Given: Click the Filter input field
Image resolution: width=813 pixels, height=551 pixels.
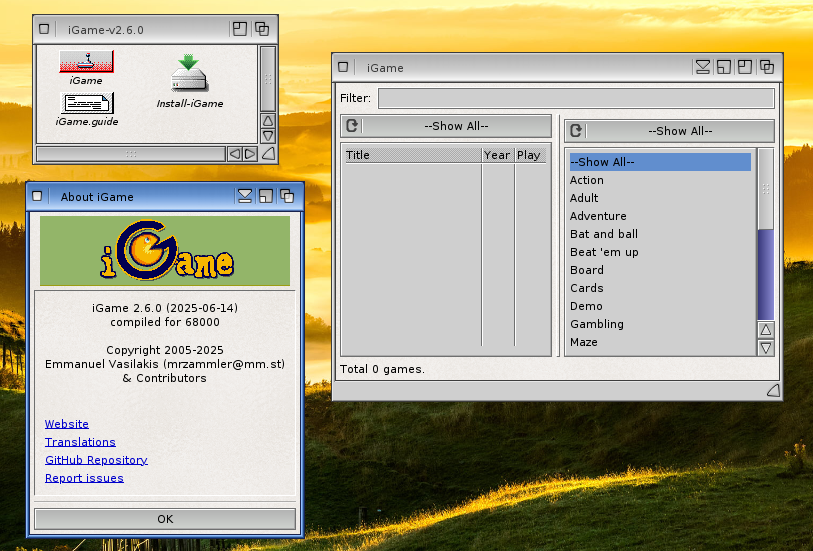Looking at the screenshot, I should click(576, 98).
